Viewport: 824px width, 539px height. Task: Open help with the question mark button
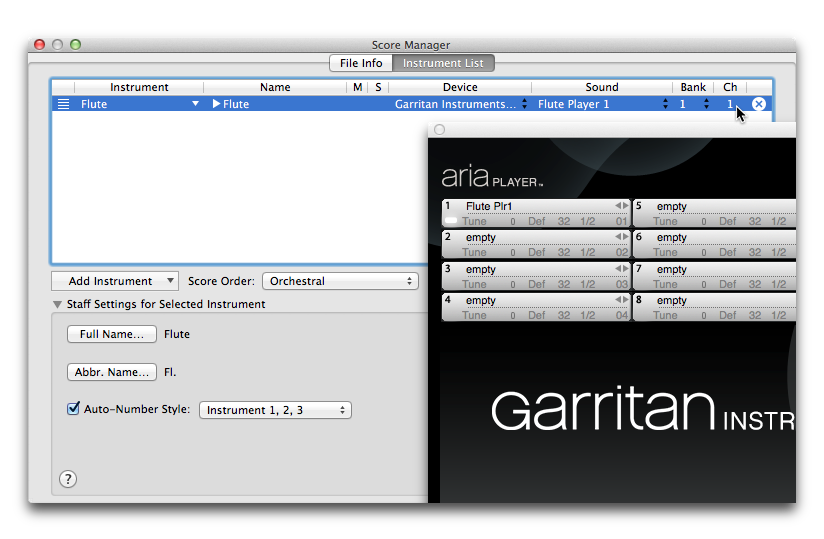[68, 479]
